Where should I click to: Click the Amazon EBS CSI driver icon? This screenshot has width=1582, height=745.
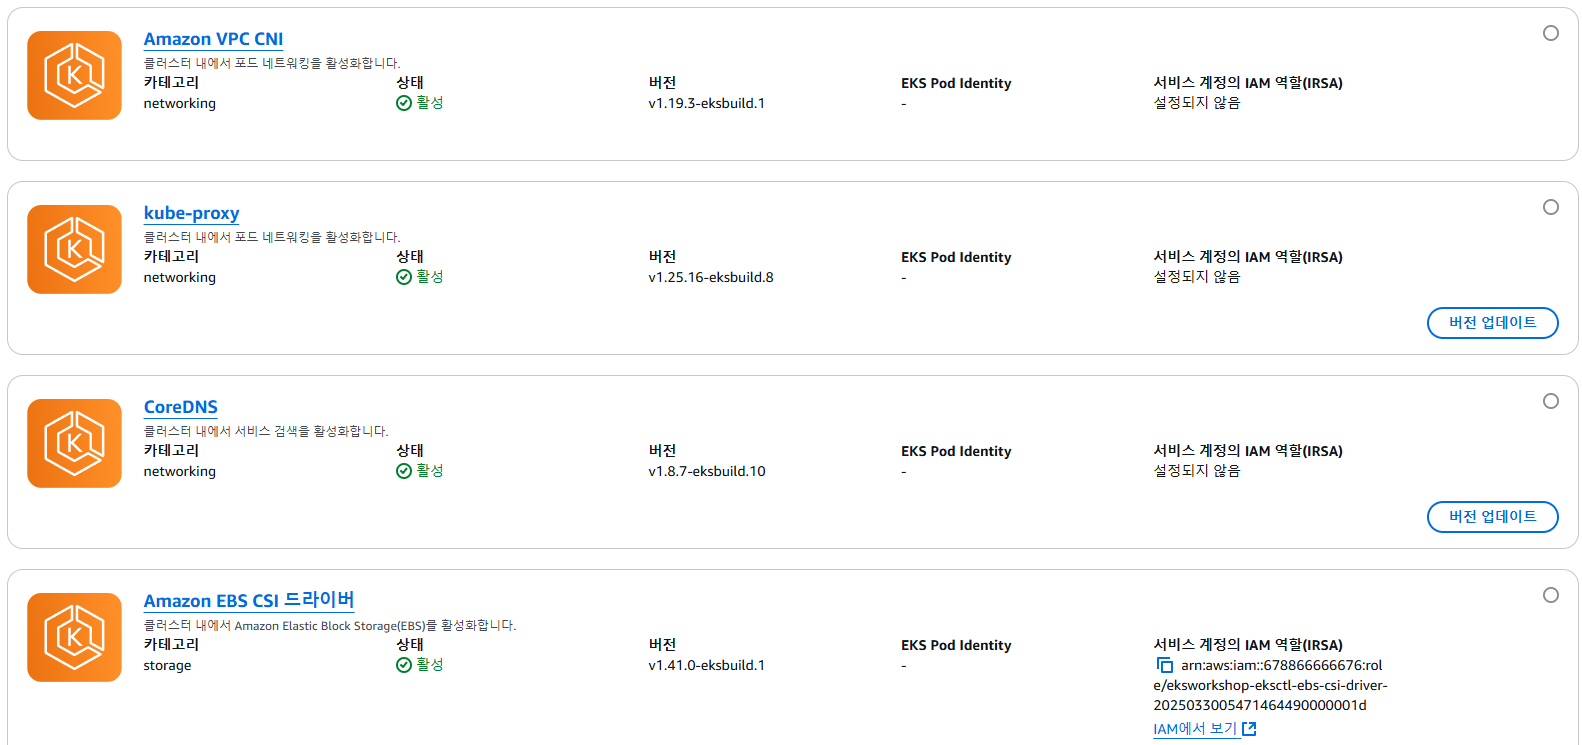pos(74,637)
